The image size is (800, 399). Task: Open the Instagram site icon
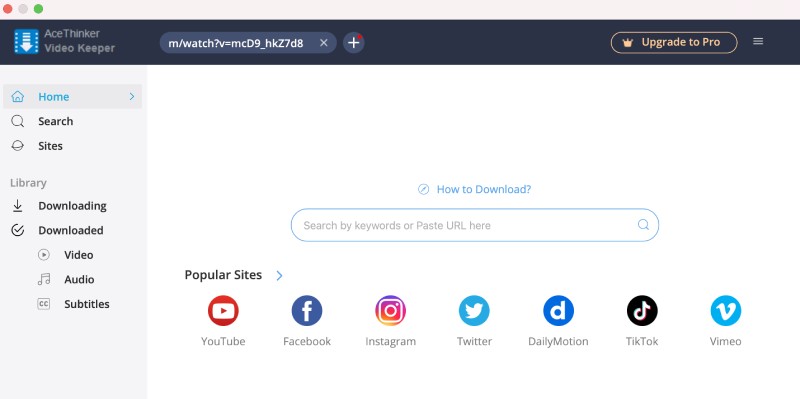pos(390,310)
